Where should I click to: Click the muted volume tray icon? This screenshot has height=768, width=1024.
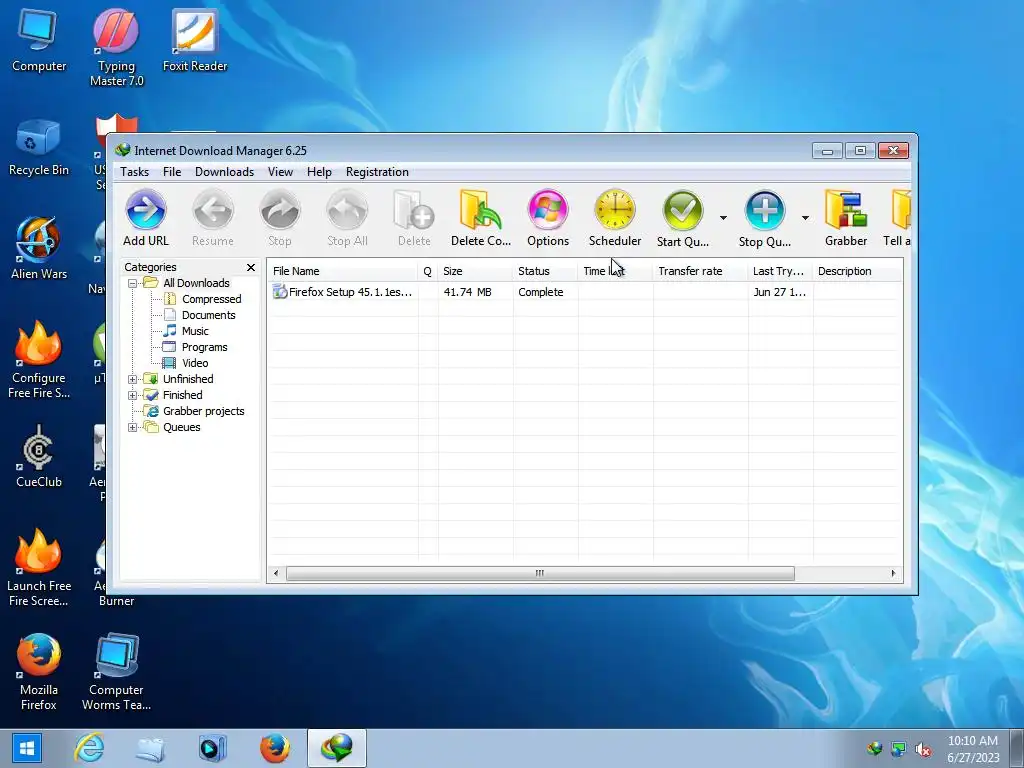[923, 750]
